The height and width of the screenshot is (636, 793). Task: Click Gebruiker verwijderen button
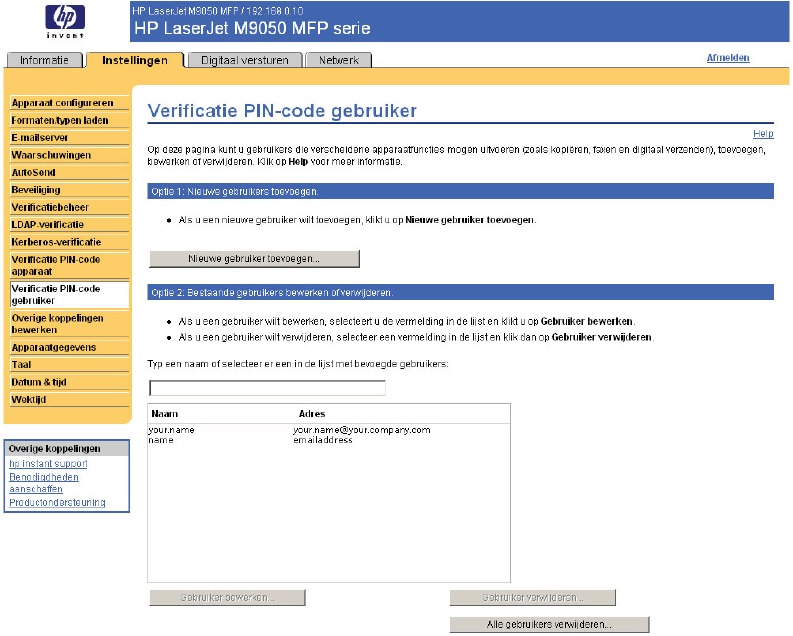(533, 598)
